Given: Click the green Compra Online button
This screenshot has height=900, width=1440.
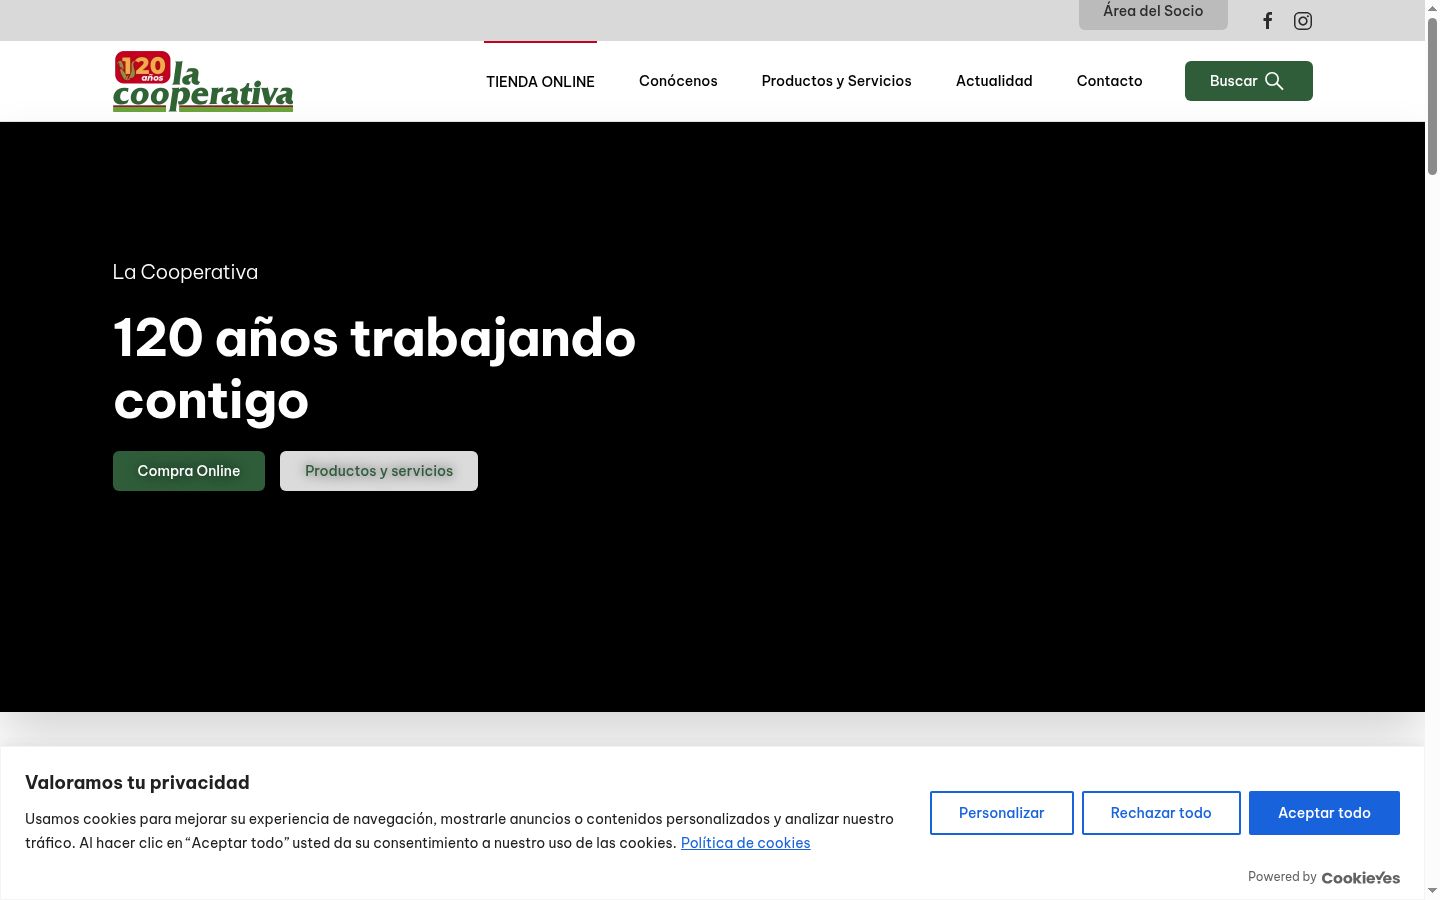Looking at the screenshot, I should [189, 471].
